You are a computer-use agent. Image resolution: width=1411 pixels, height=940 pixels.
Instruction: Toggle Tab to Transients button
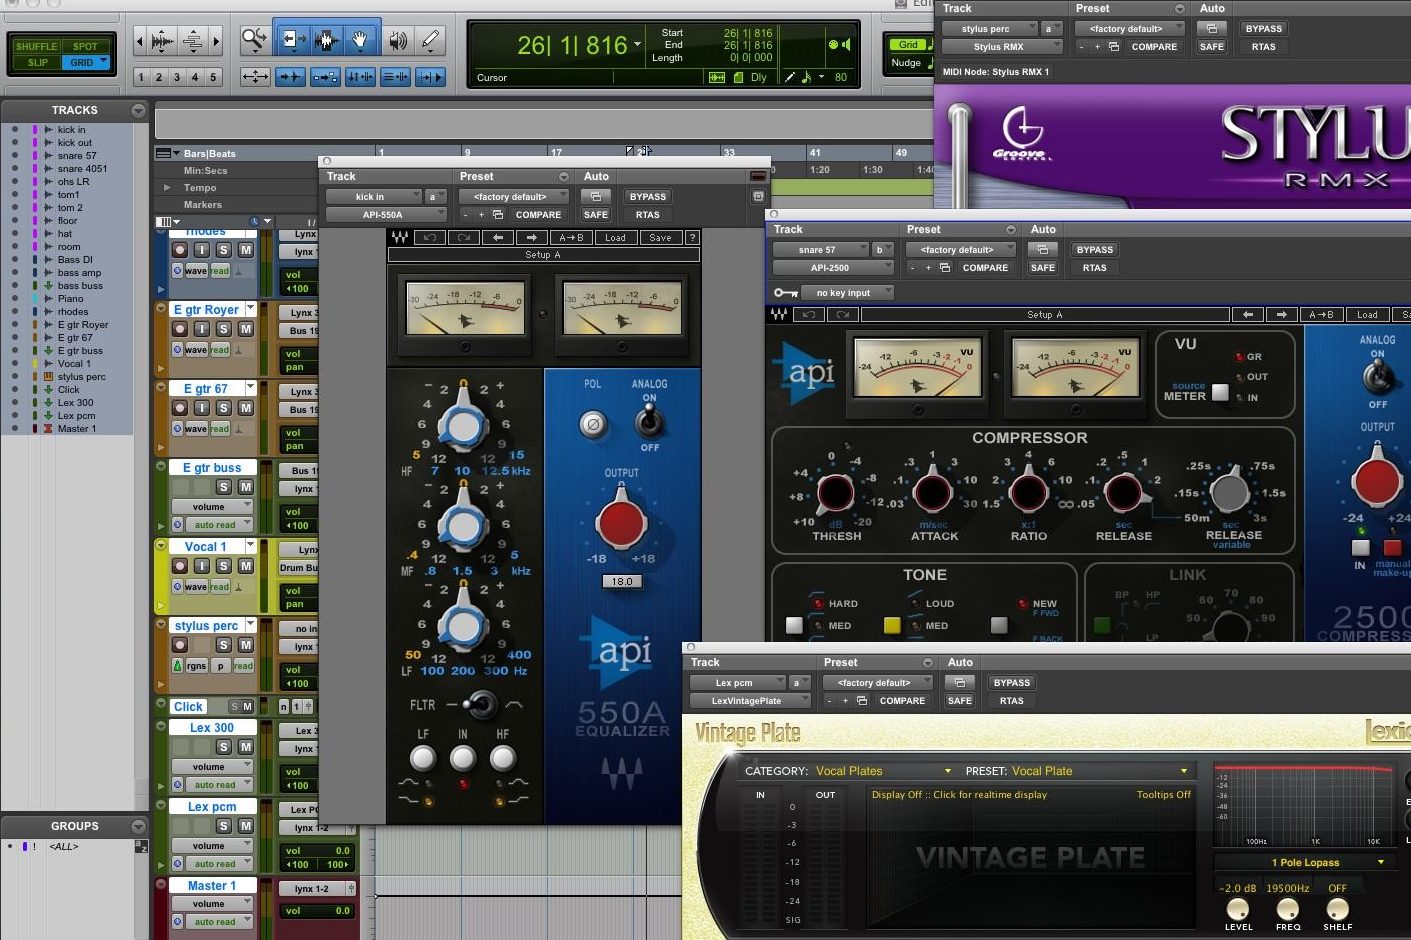click(290, 76)
